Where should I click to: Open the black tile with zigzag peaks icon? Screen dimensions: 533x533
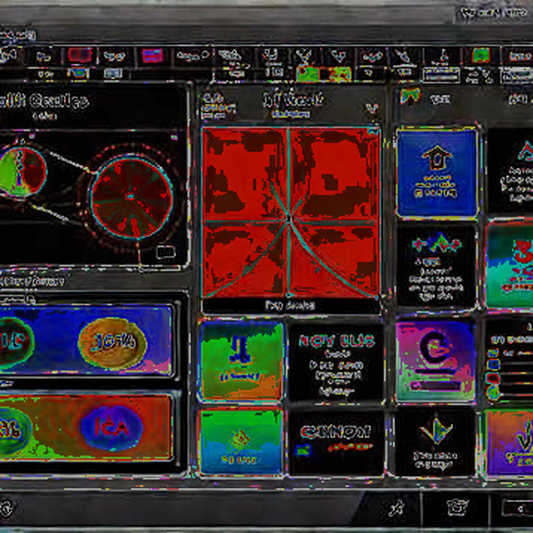[x=436, y=265]
